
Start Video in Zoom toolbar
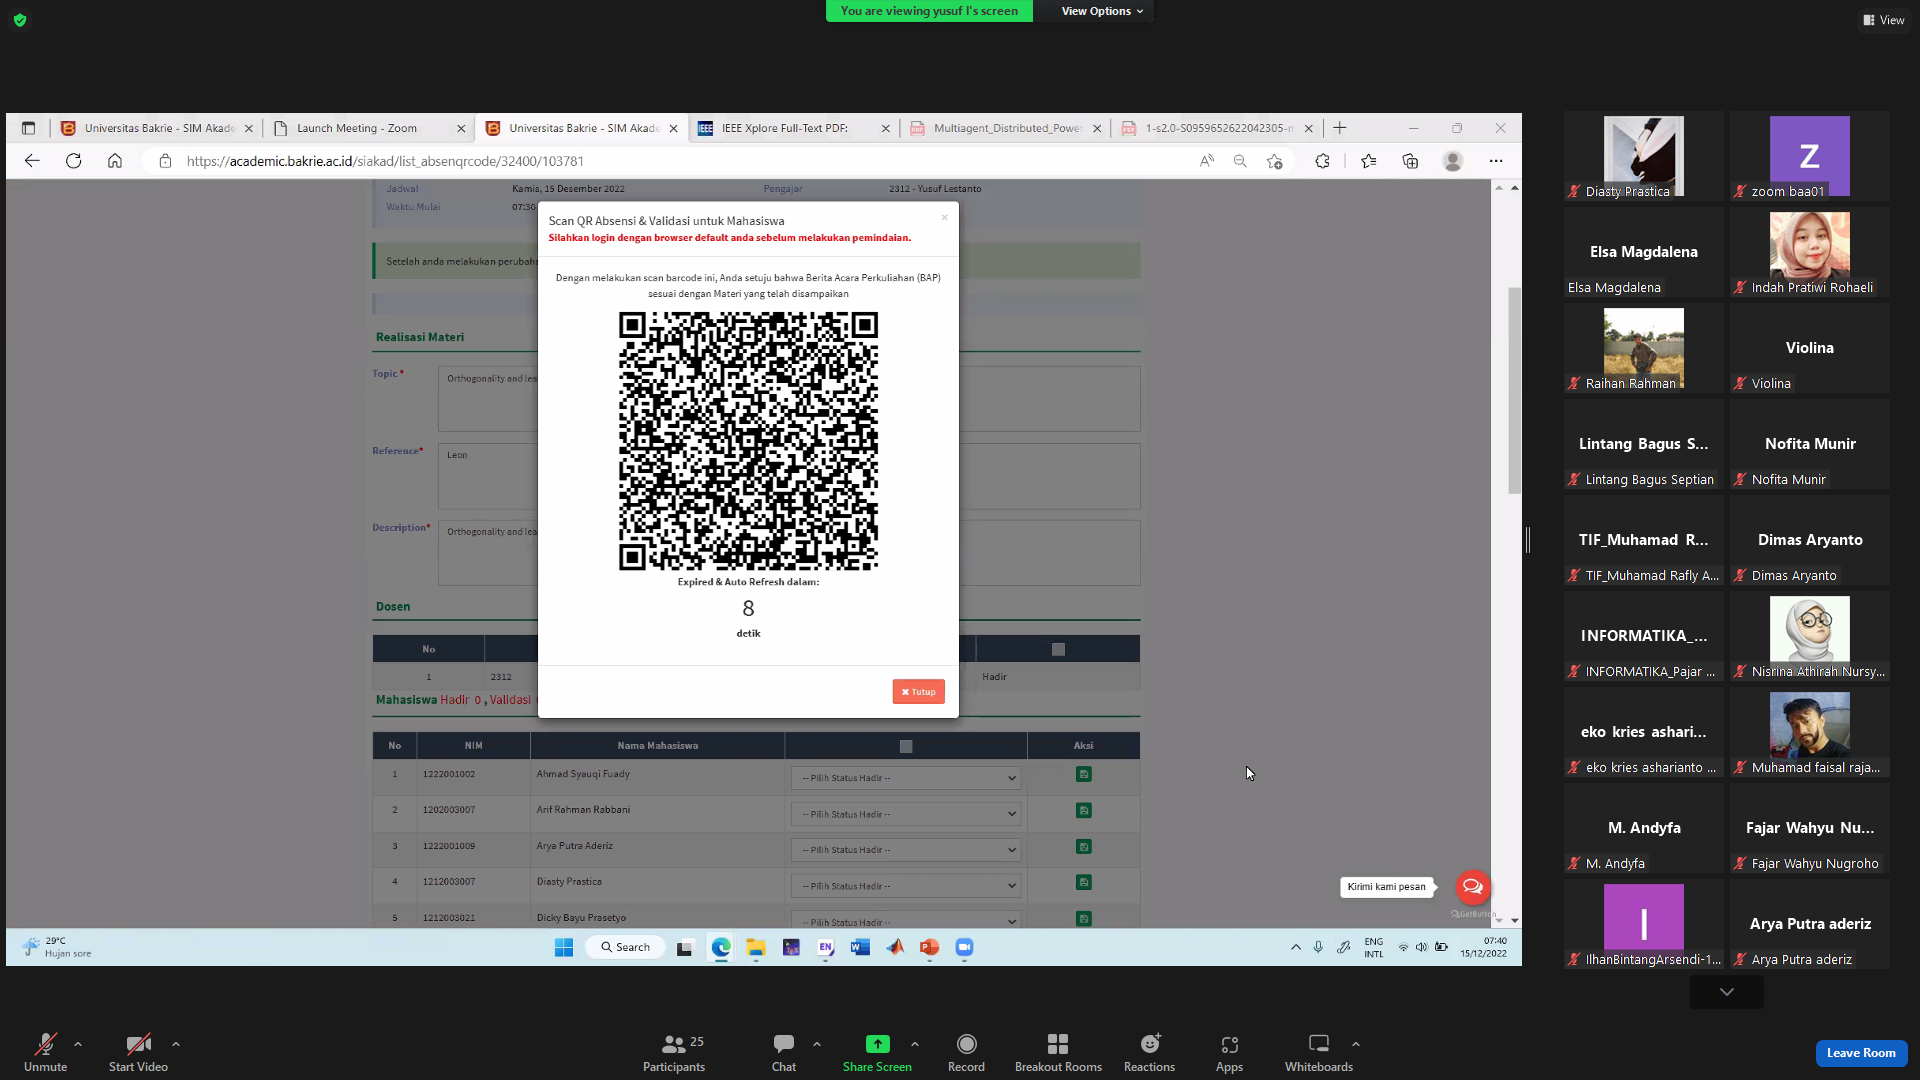[x=138, y=1052]
